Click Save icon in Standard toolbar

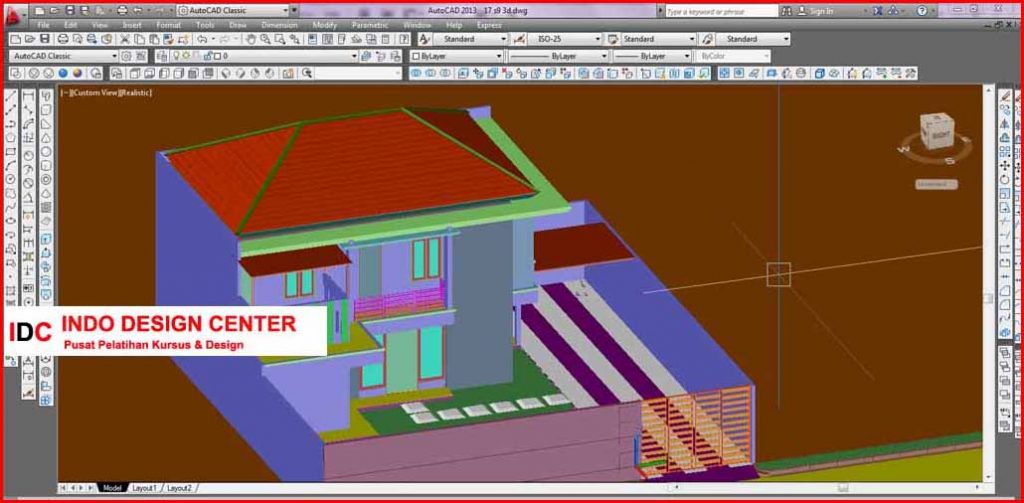[44, 39]
